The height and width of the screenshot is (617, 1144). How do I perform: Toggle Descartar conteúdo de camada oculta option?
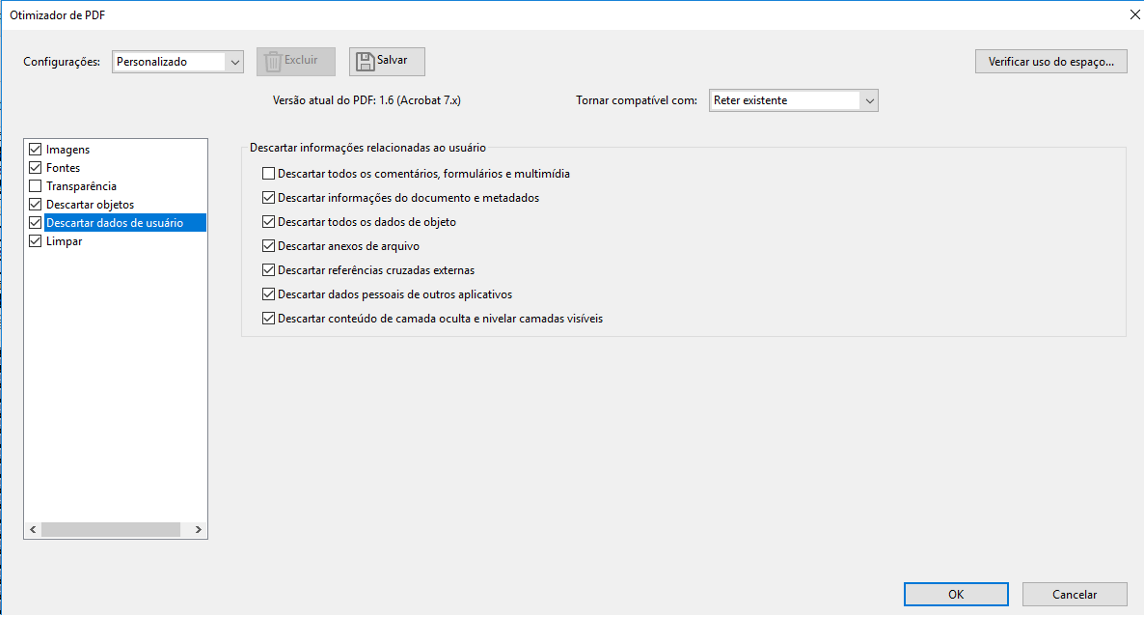coord(268,319)
